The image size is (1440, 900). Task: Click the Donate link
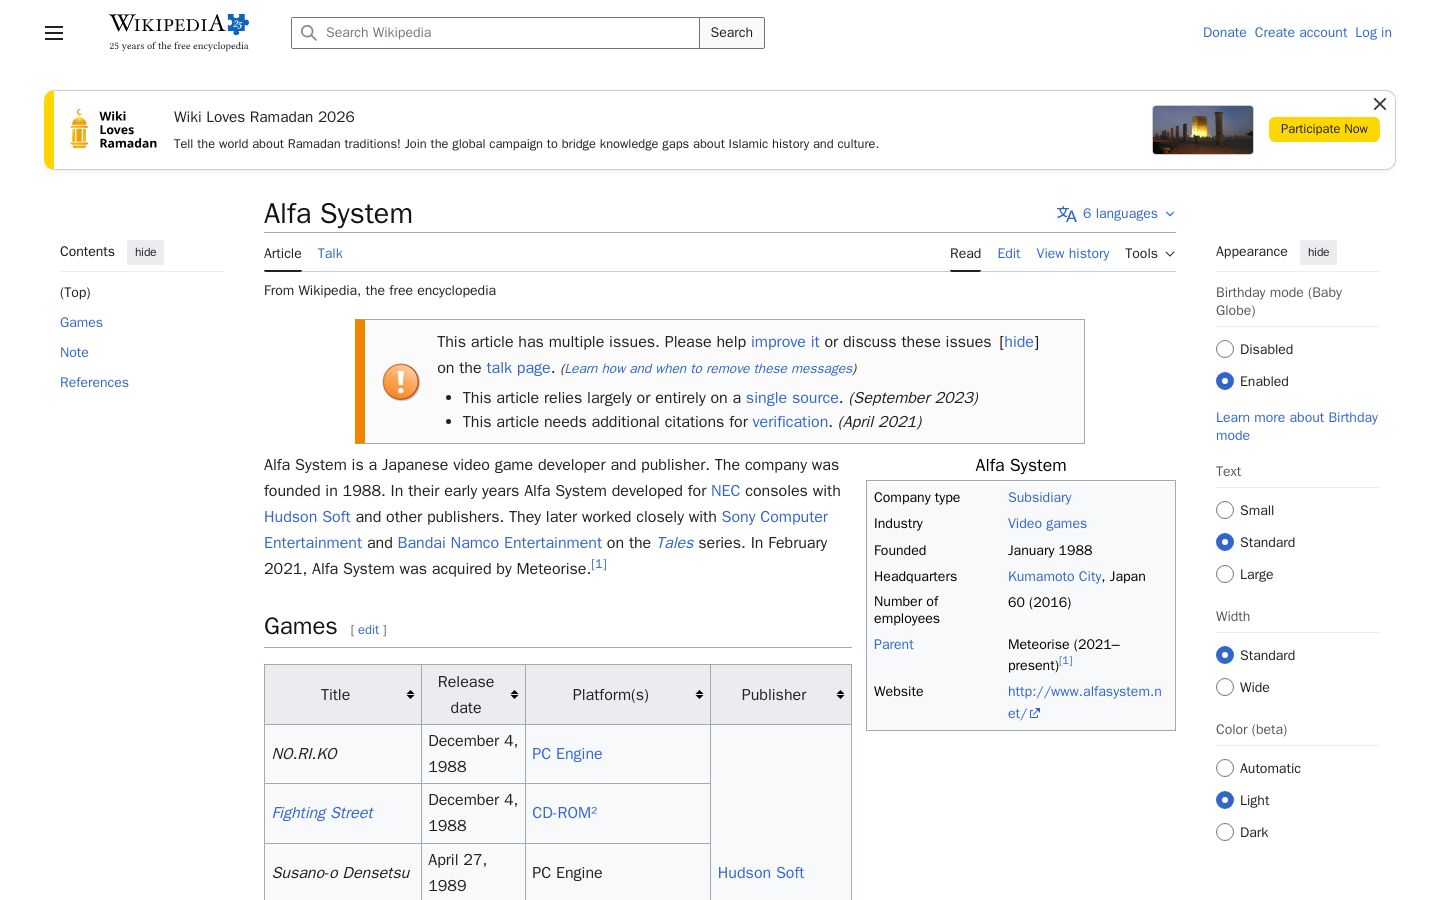(x=1224, y=33)
